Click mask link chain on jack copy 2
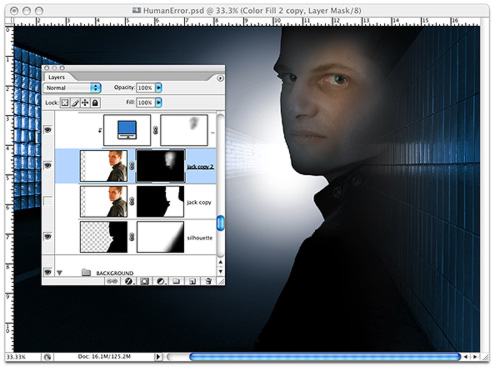Screen dimensions: 500x382 tap(132, 166)
